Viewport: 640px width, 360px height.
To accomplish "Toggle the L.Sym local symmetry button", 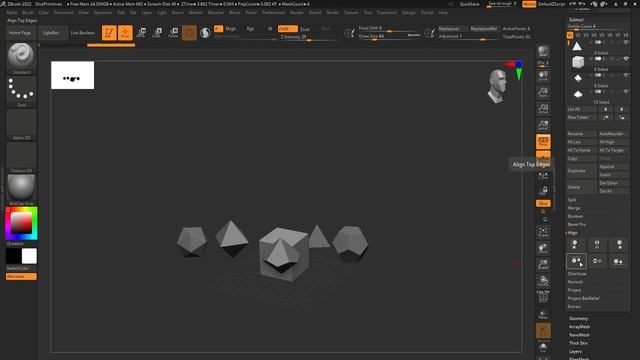I will [x=543, y=176].
